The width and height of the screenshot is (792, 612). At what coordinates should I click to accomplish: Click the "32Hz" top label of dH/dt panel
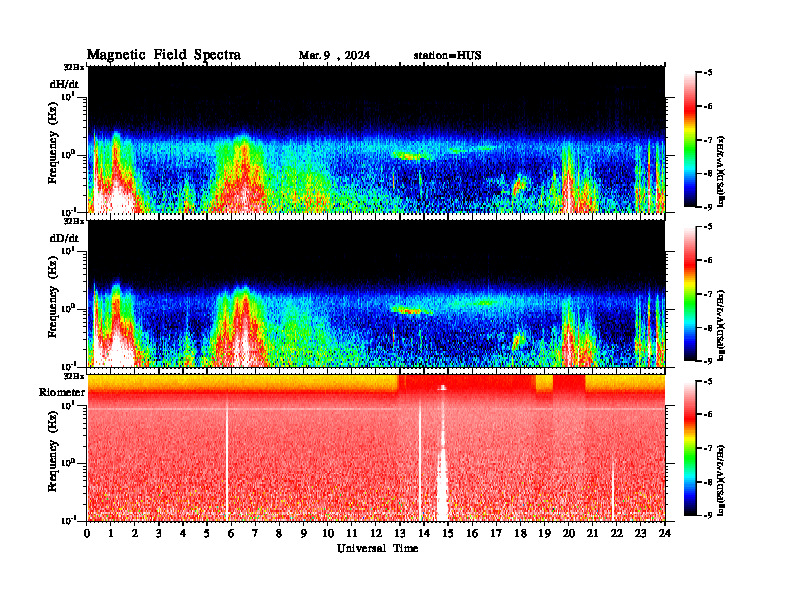[x=74, y=67]
